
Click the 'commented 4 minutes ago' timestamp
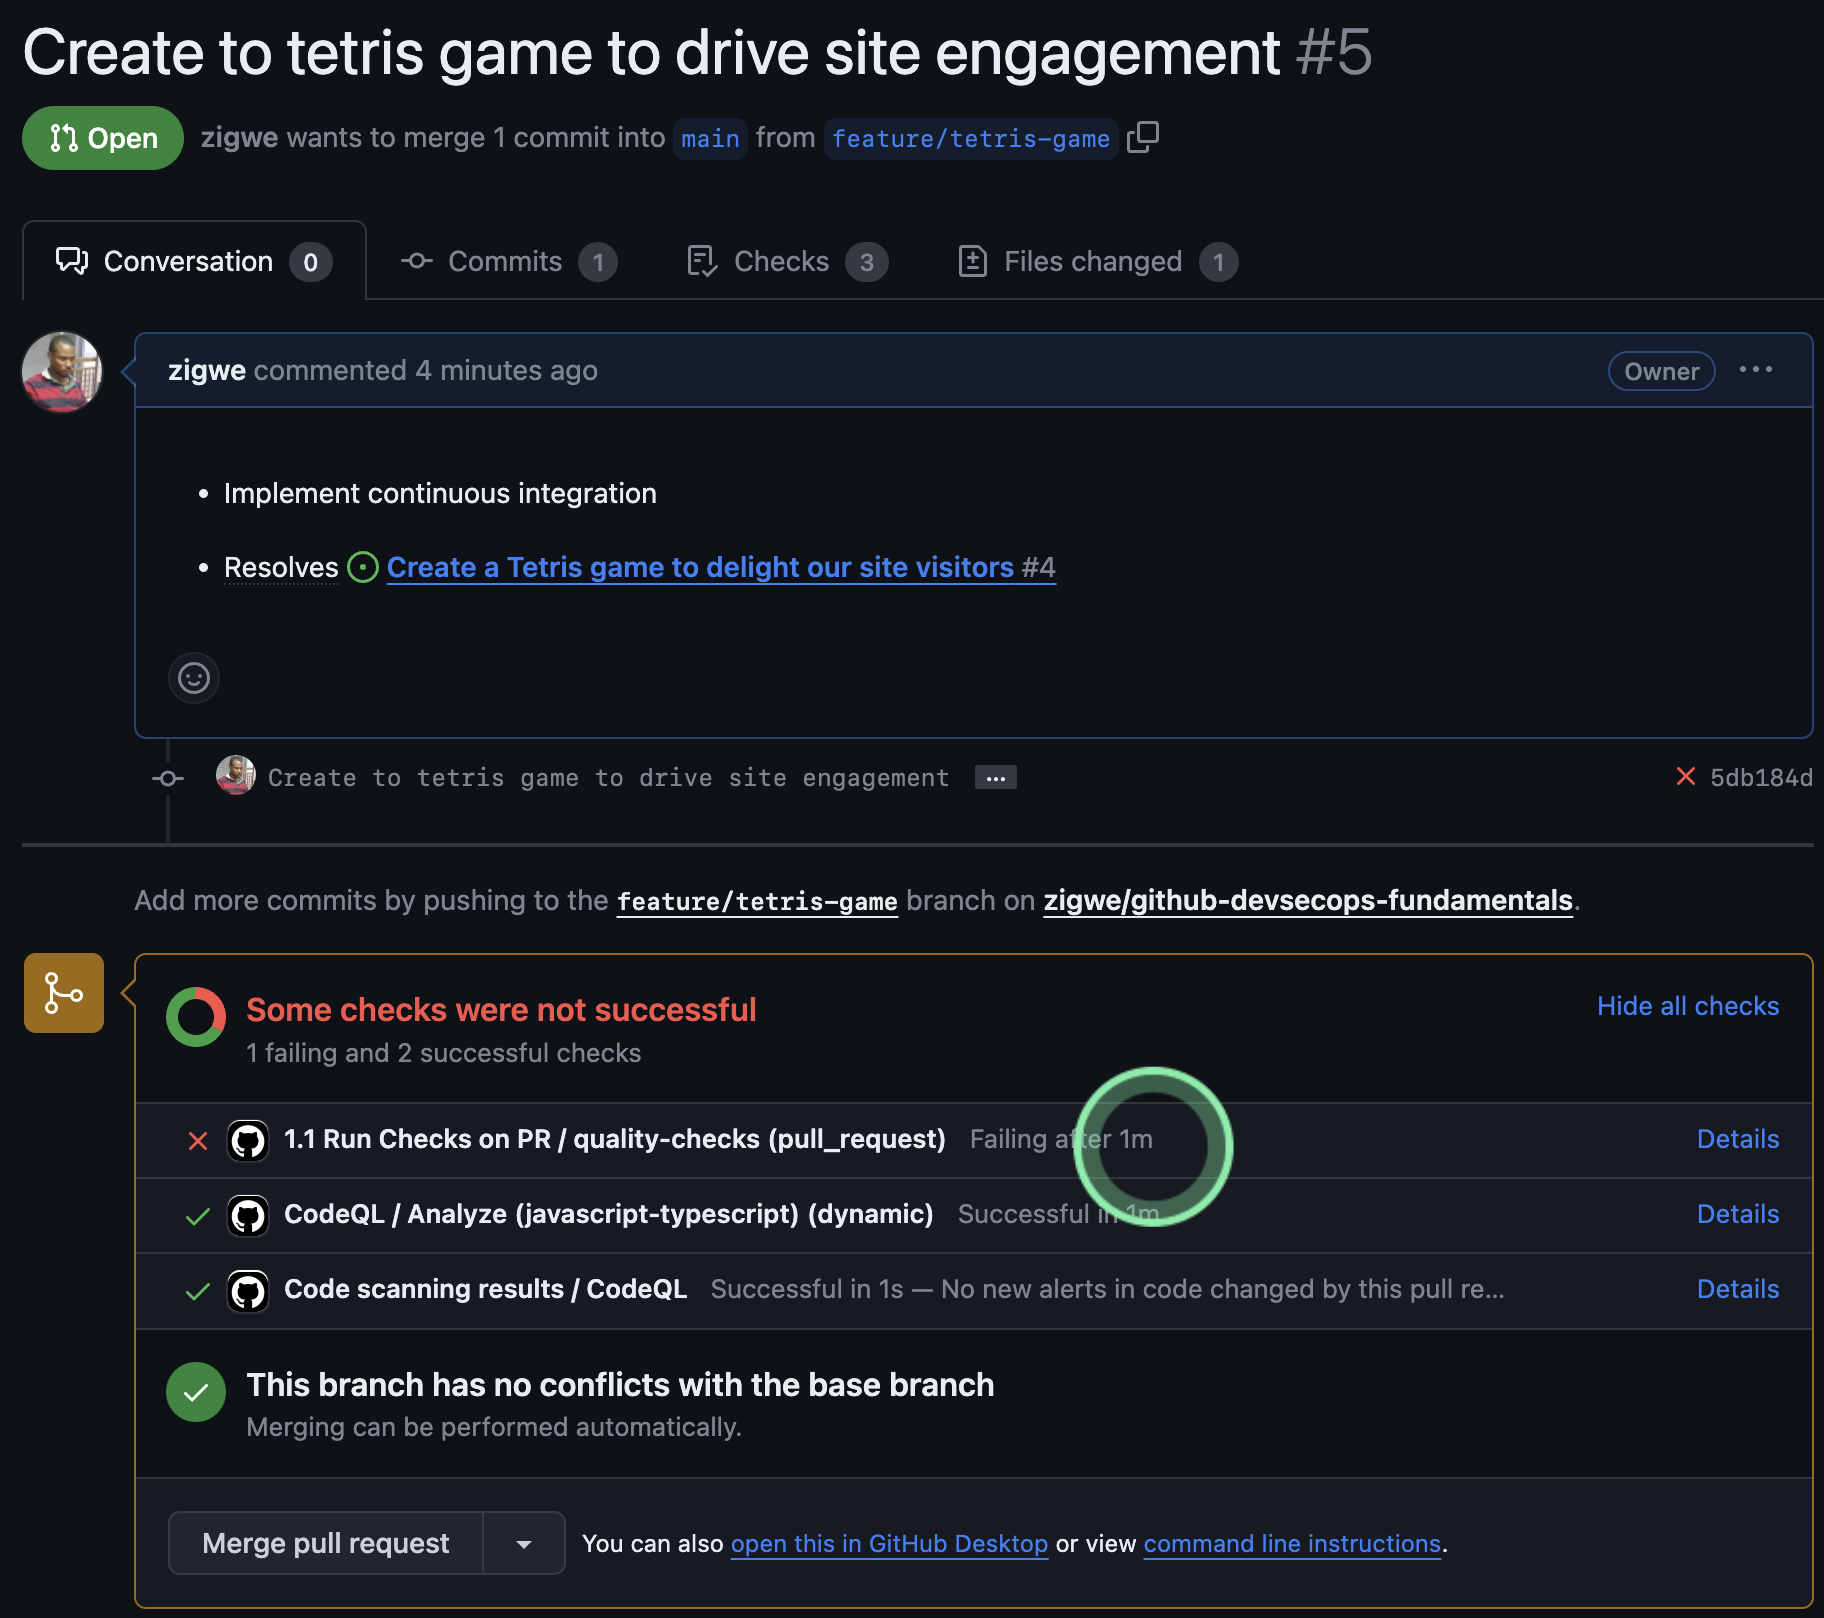click(x=426, y=371)
